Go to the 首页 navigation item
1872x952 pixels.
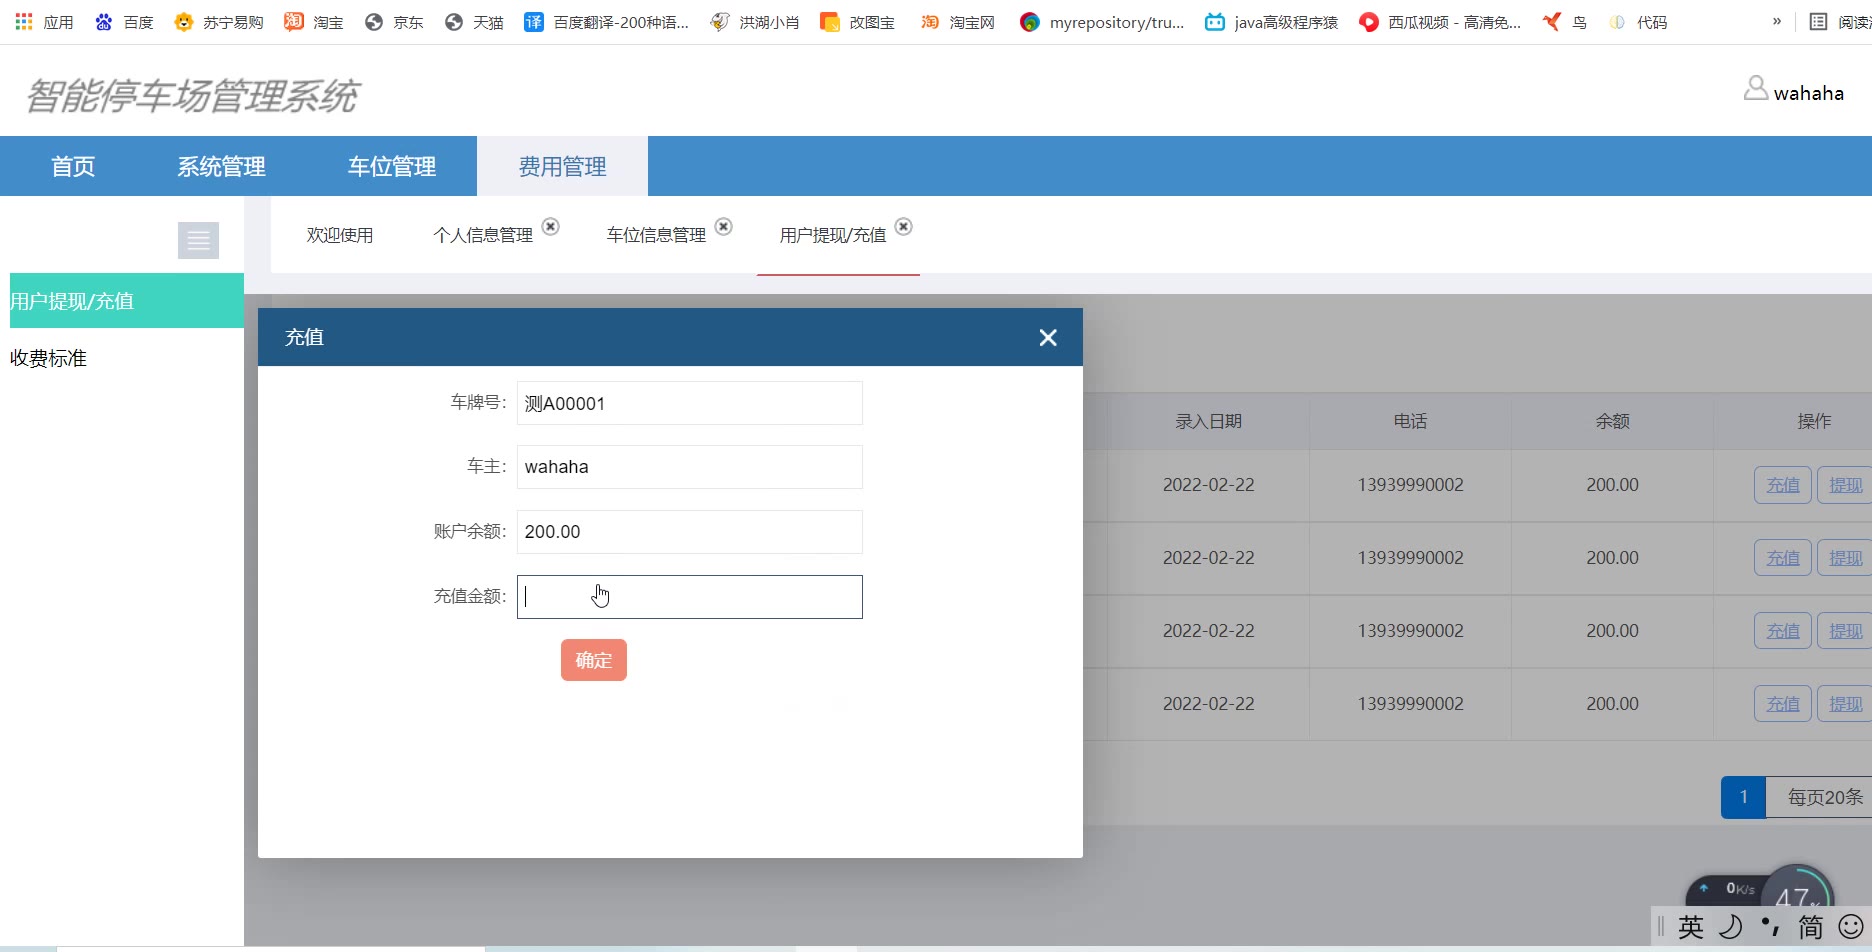point(73,166)
